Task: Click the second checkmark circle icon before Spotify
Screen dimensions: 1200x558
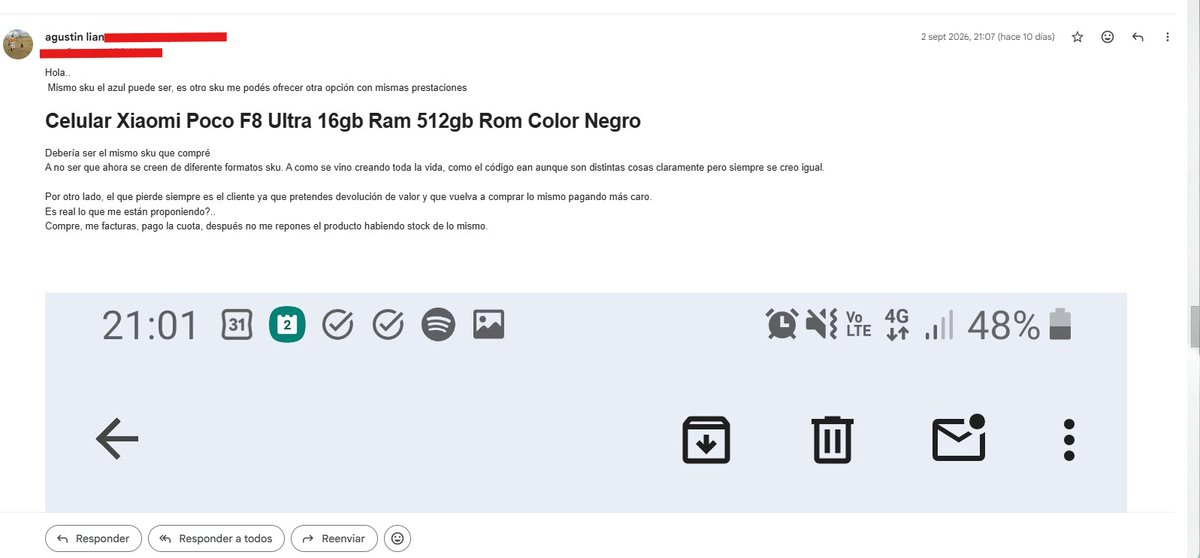Action: [x=388, y=324]
